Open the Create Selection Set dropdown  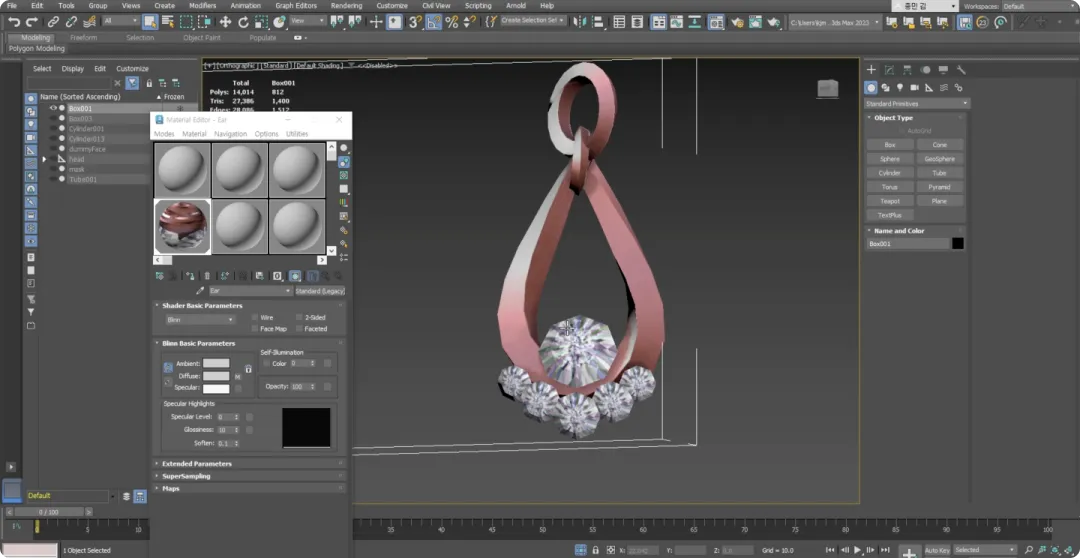[x=533, y=21]
